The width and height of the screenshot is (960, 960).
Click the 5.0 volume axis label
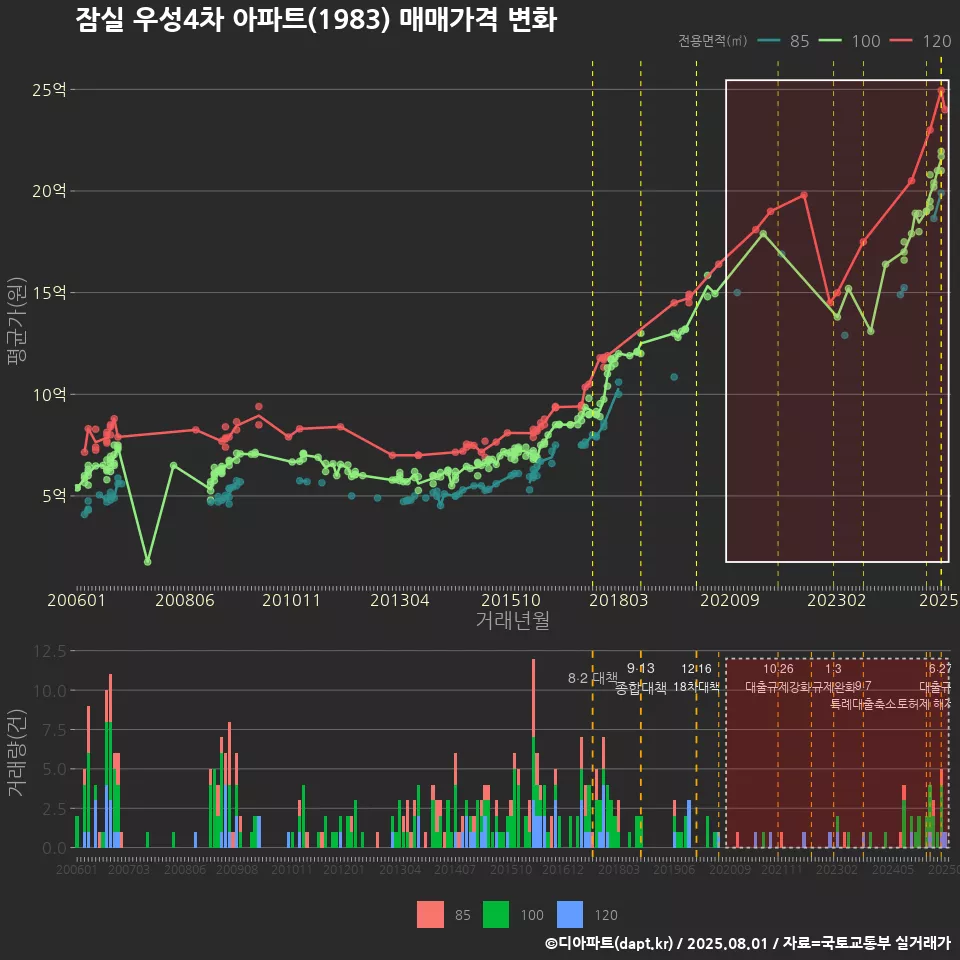54,769
